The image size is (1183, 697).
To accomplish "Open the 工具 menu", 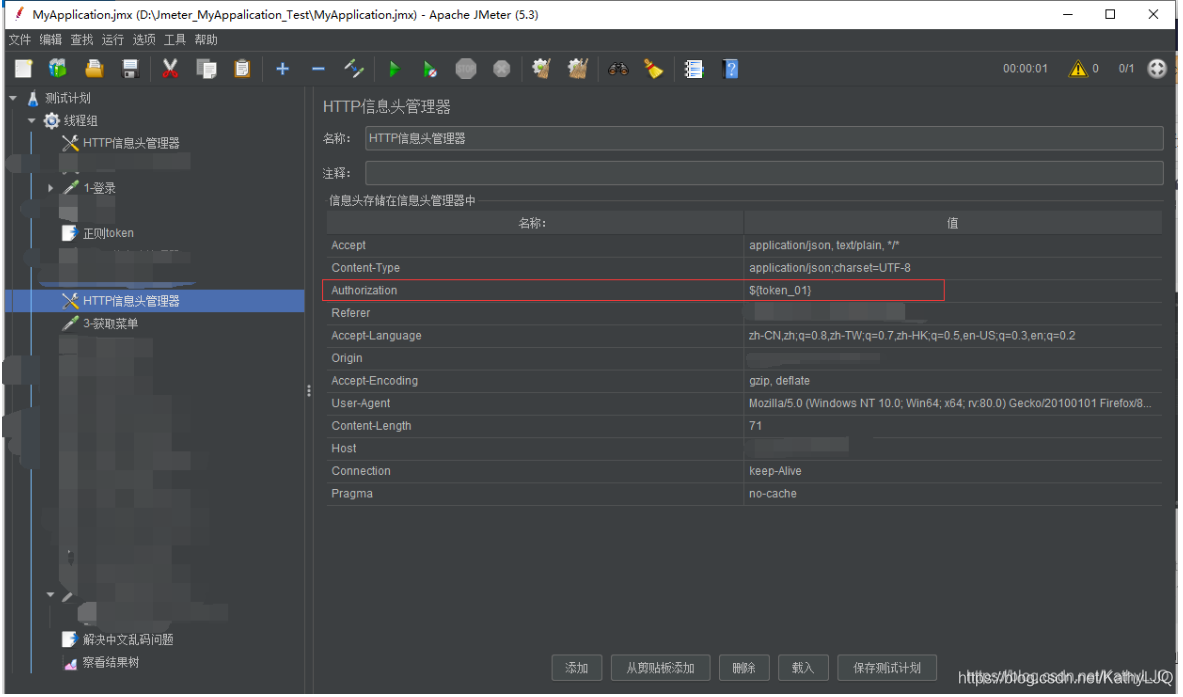I will [174, 39].
